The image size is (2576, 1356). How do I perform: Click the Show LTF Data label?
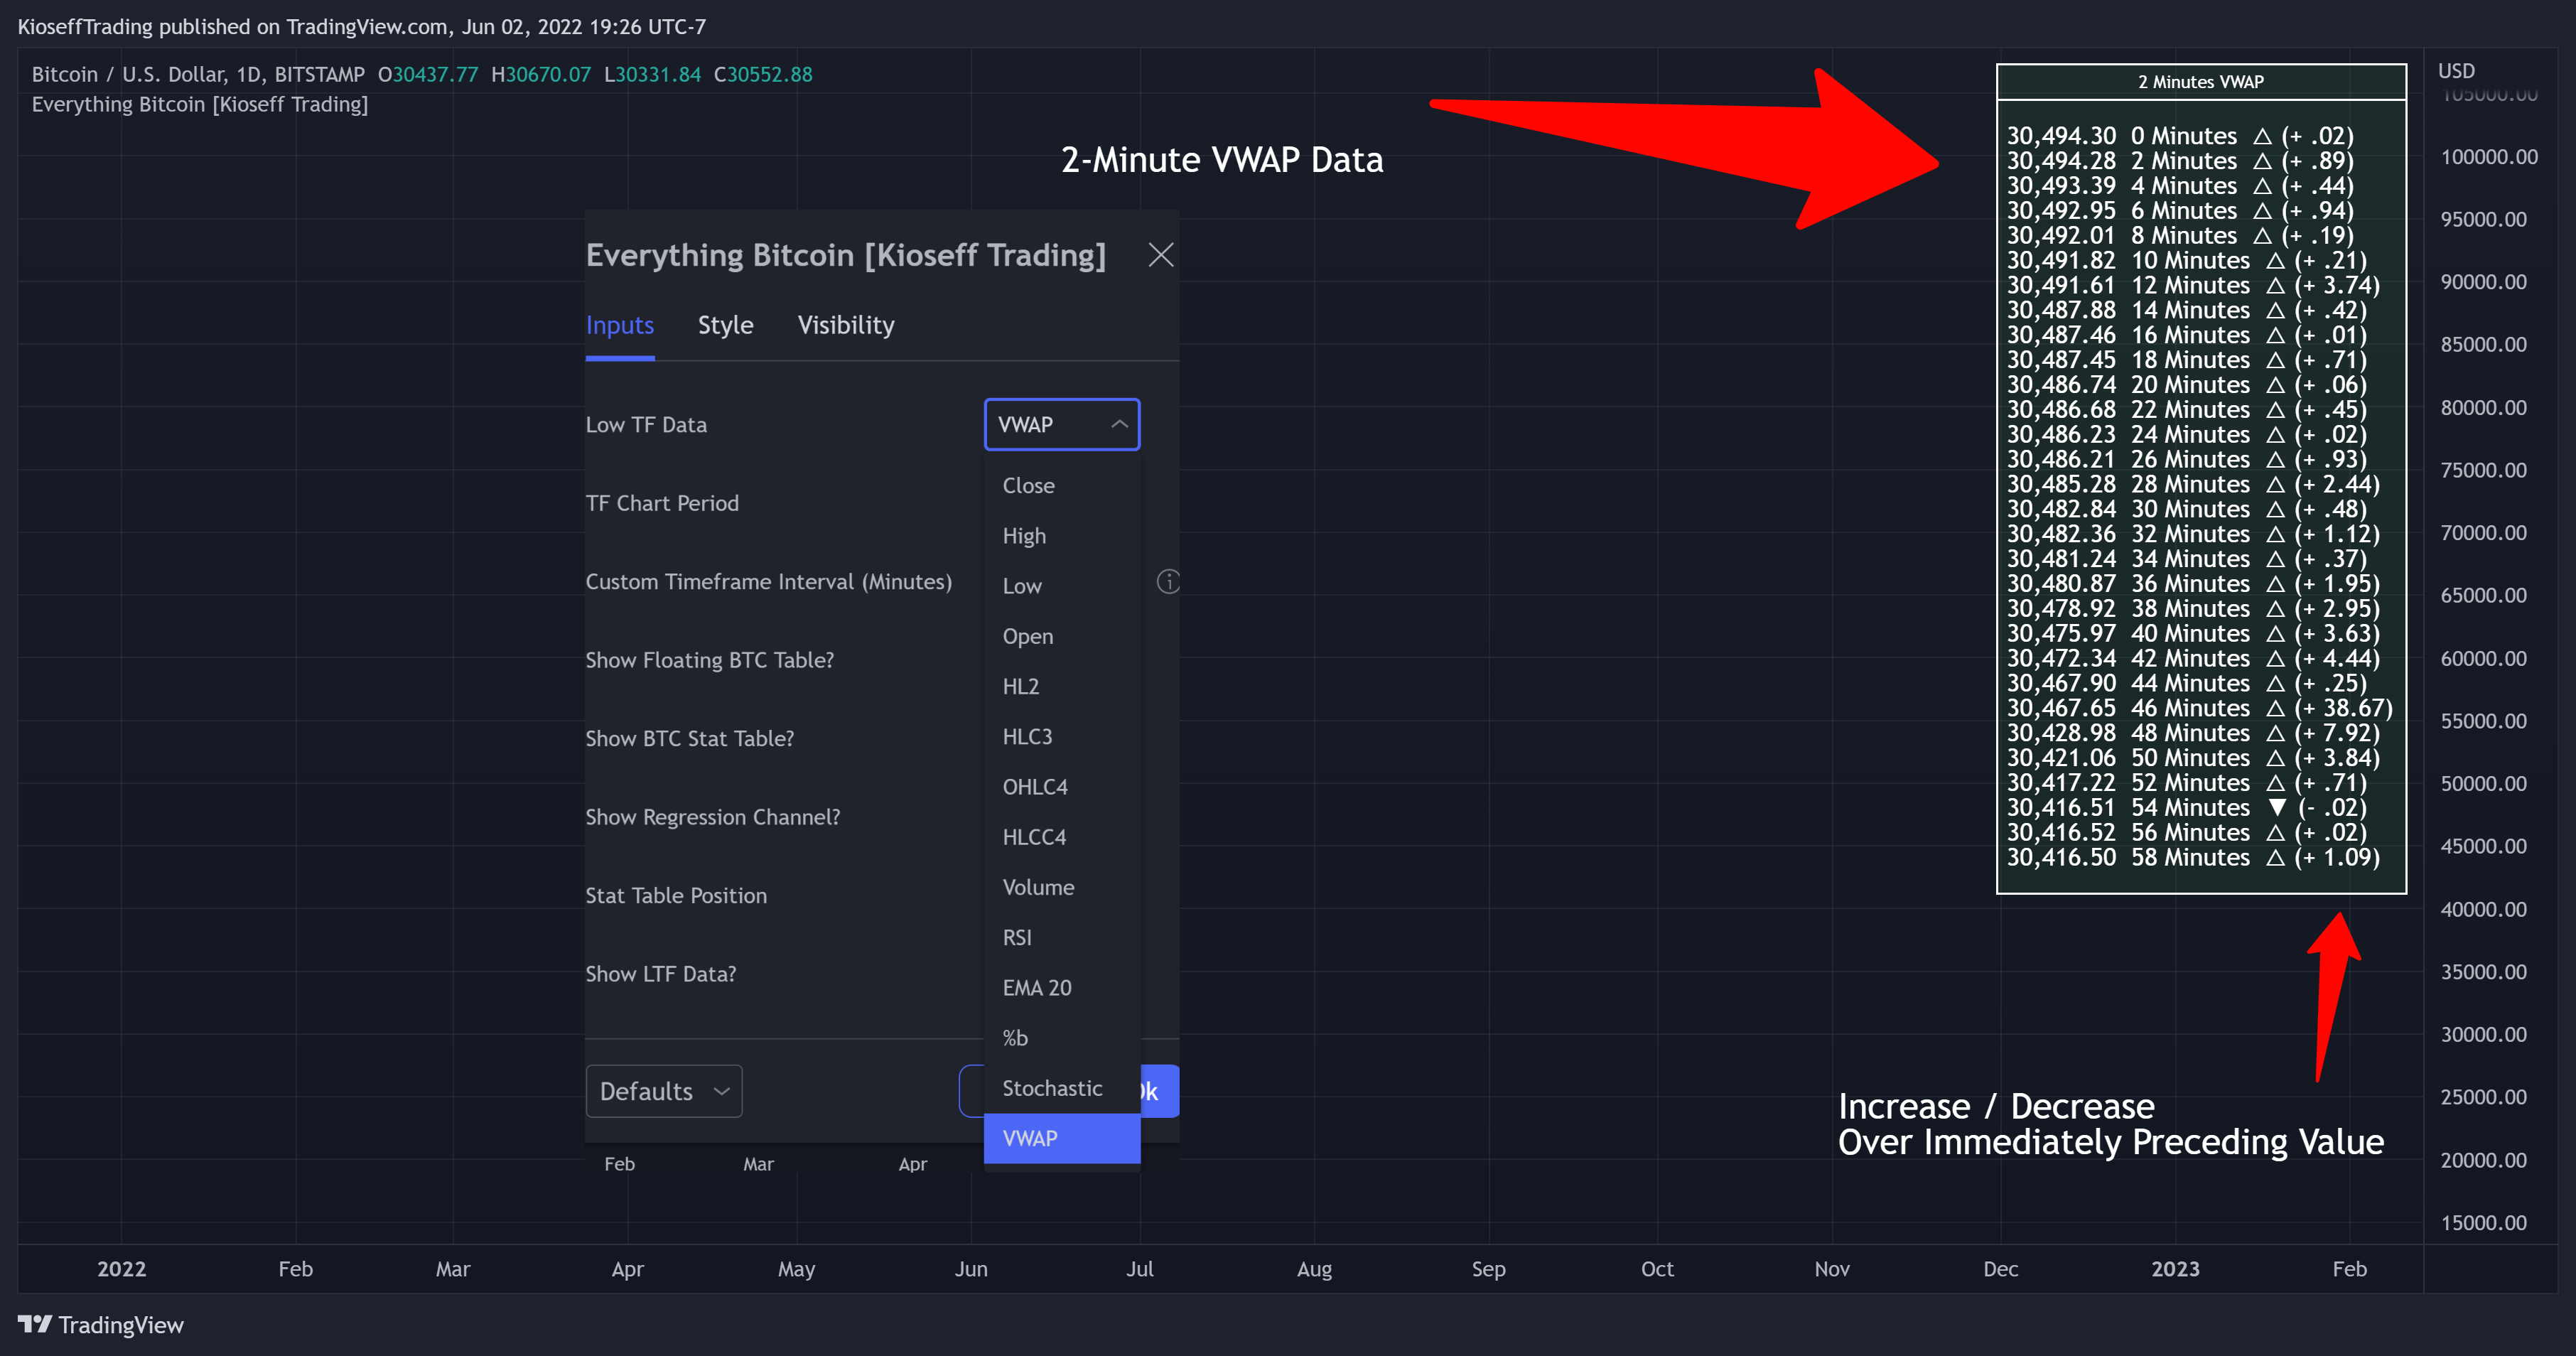(660, 974)
